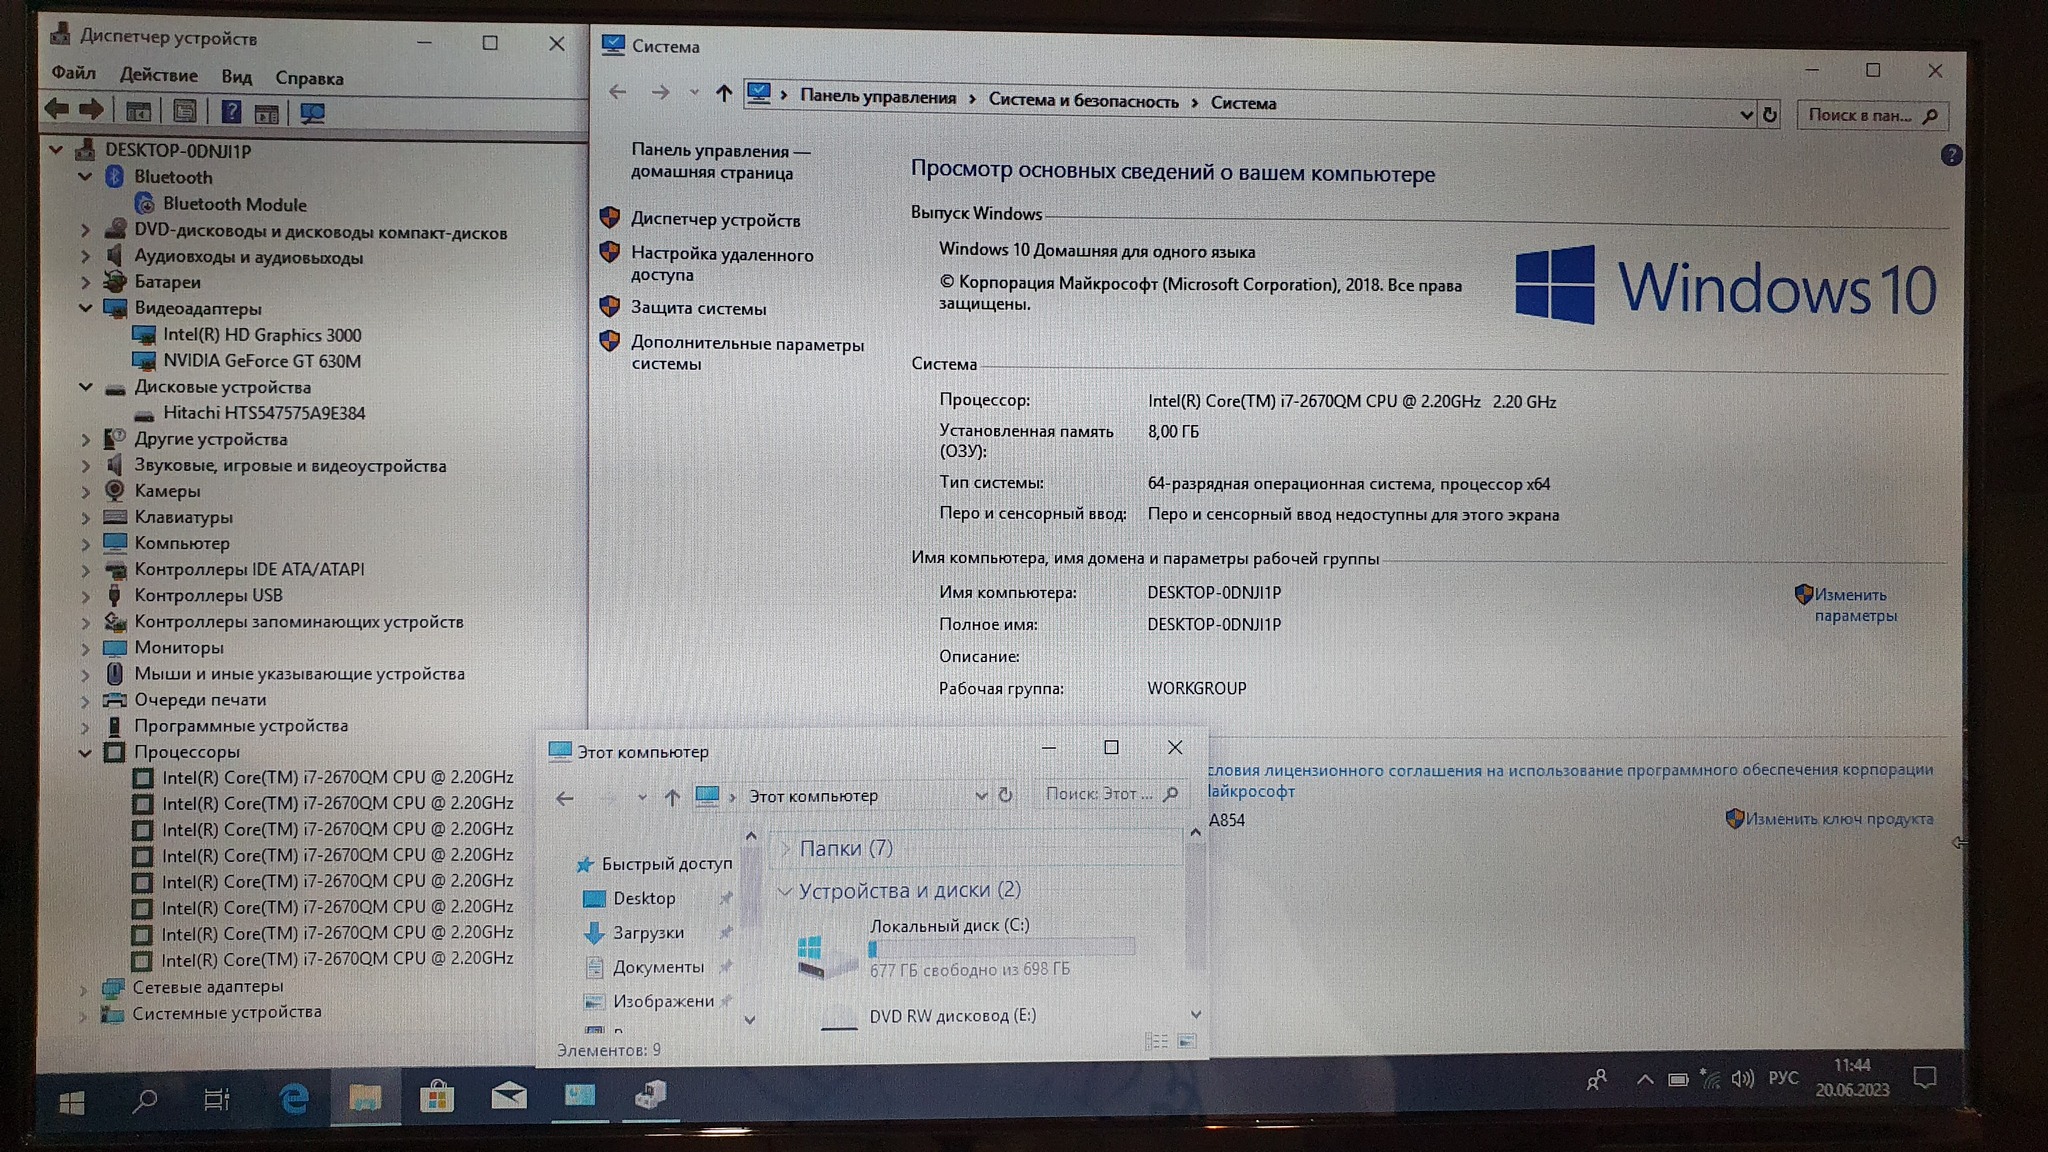Click the volume icon in system tray
Image resolution: width=2048 pixels, height=1152 pixels.
tap(1742, 1078)
